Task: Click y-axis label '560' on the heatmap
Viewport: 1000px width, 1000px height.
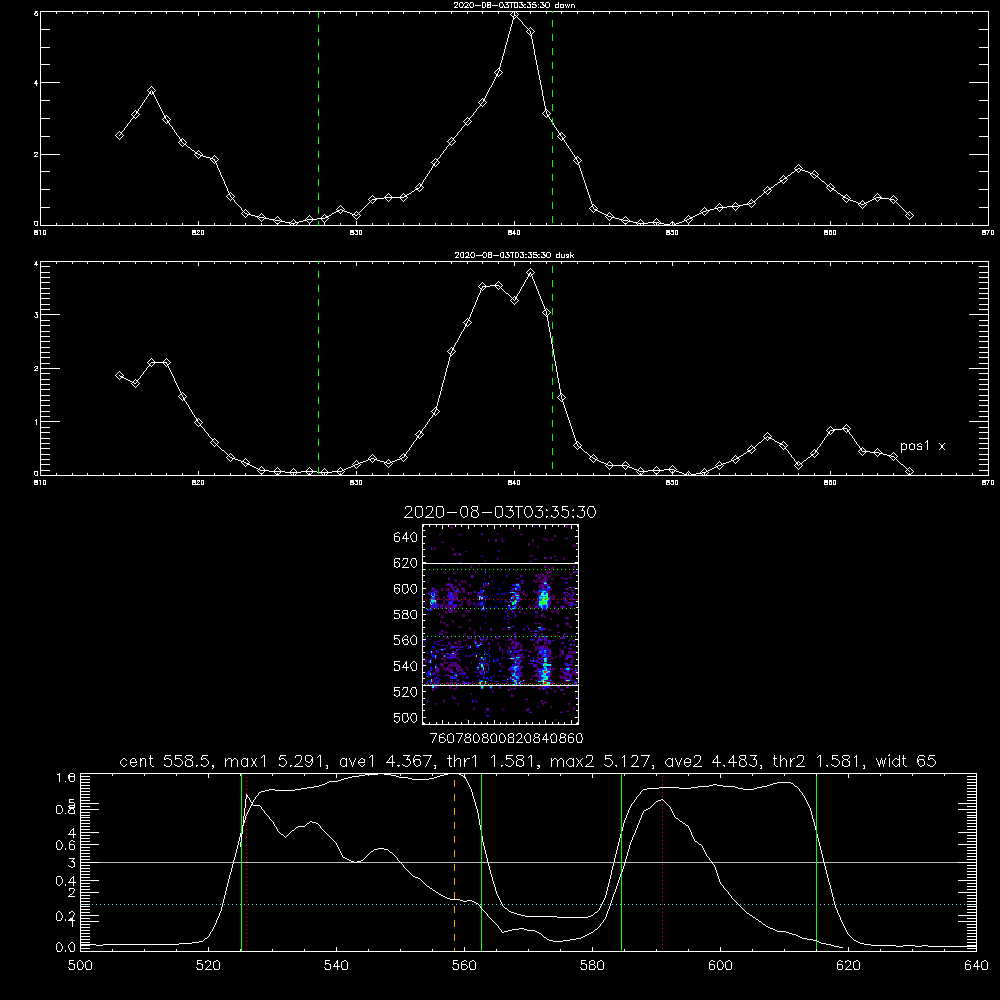Action: [405, 640]
